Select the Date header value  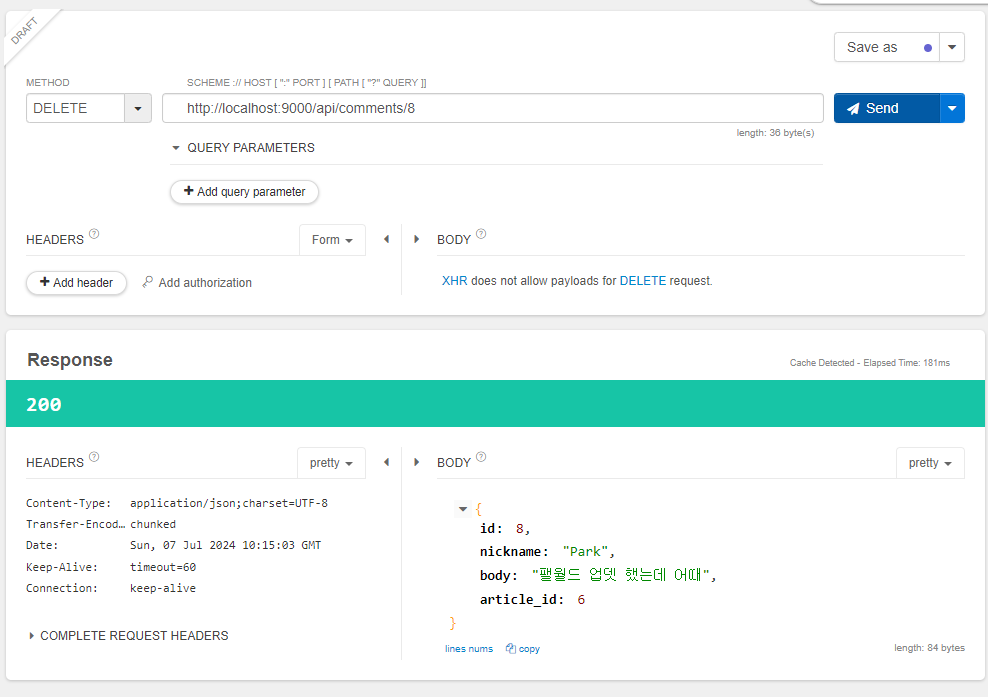[x=226, y=545]
